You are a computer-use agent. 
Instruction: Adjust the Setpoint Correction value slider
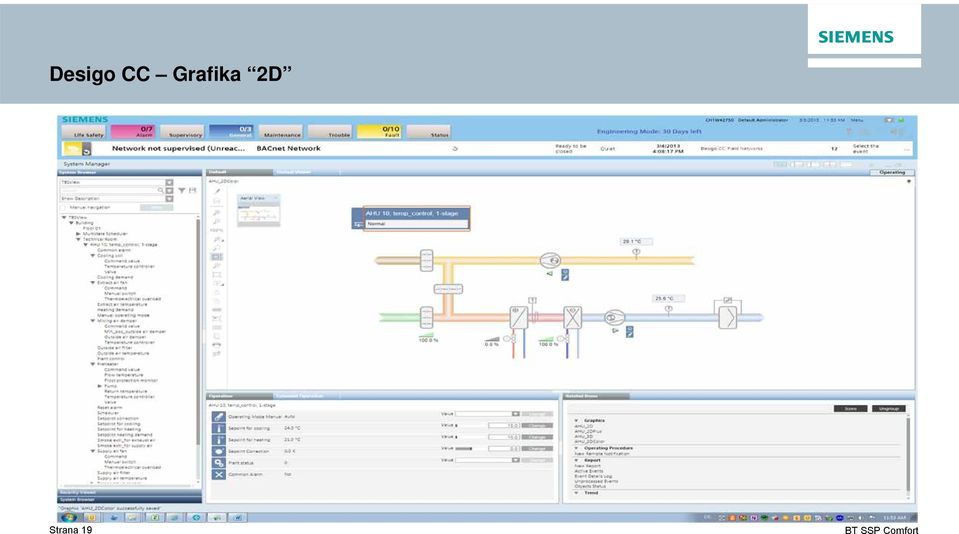tap(471, 449)
